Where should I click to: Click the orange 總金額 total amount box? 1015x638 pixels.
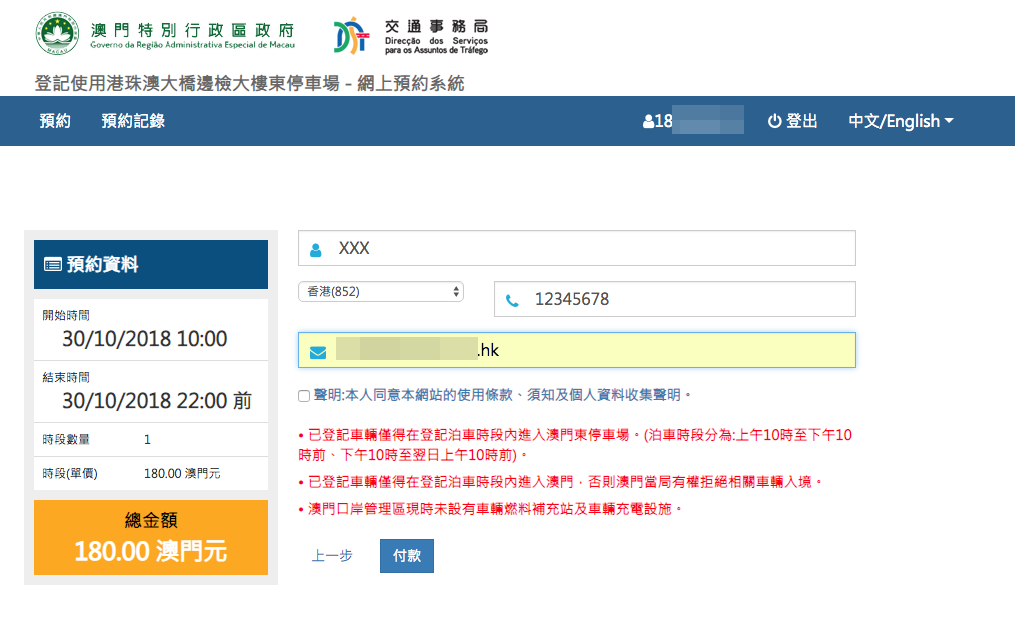coord(151,538)
